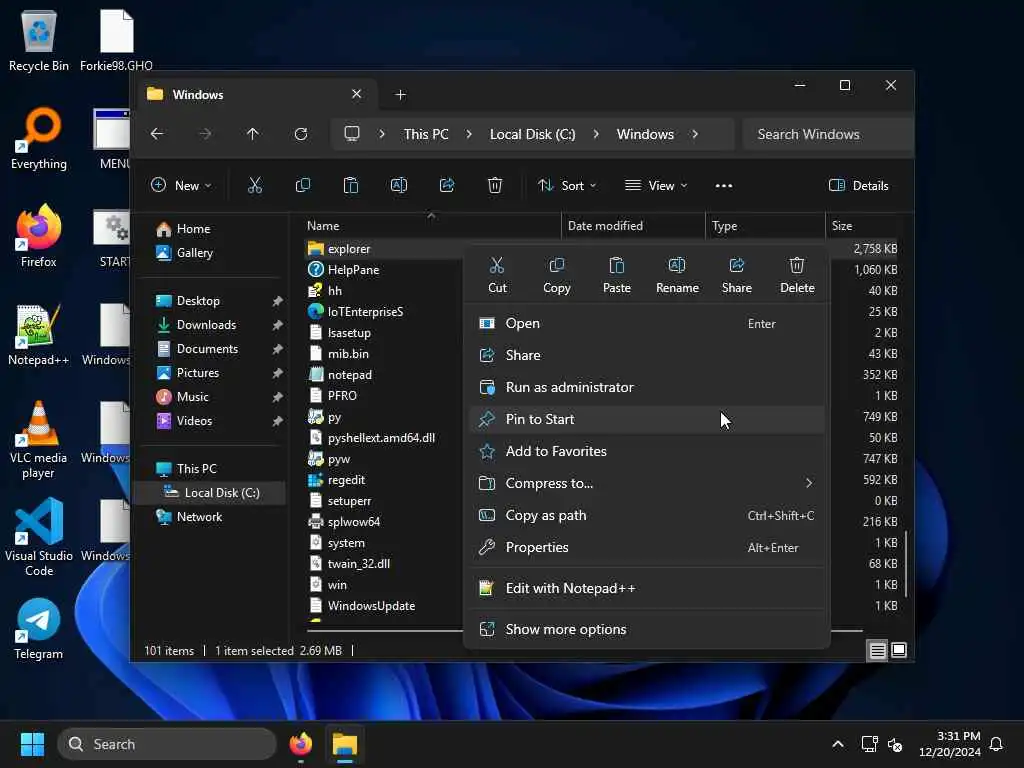Open Pictures in the sidebar
Viewport: 1024px width, 768px height.
click(x=198, y=373)
